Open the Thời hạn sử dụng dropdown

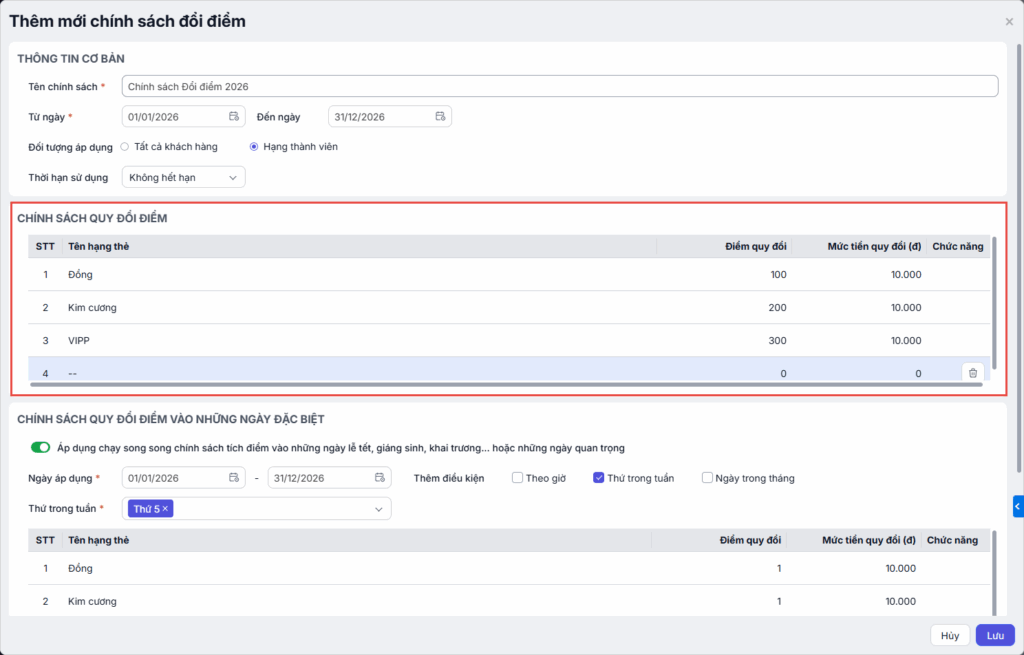pos(183,178)
